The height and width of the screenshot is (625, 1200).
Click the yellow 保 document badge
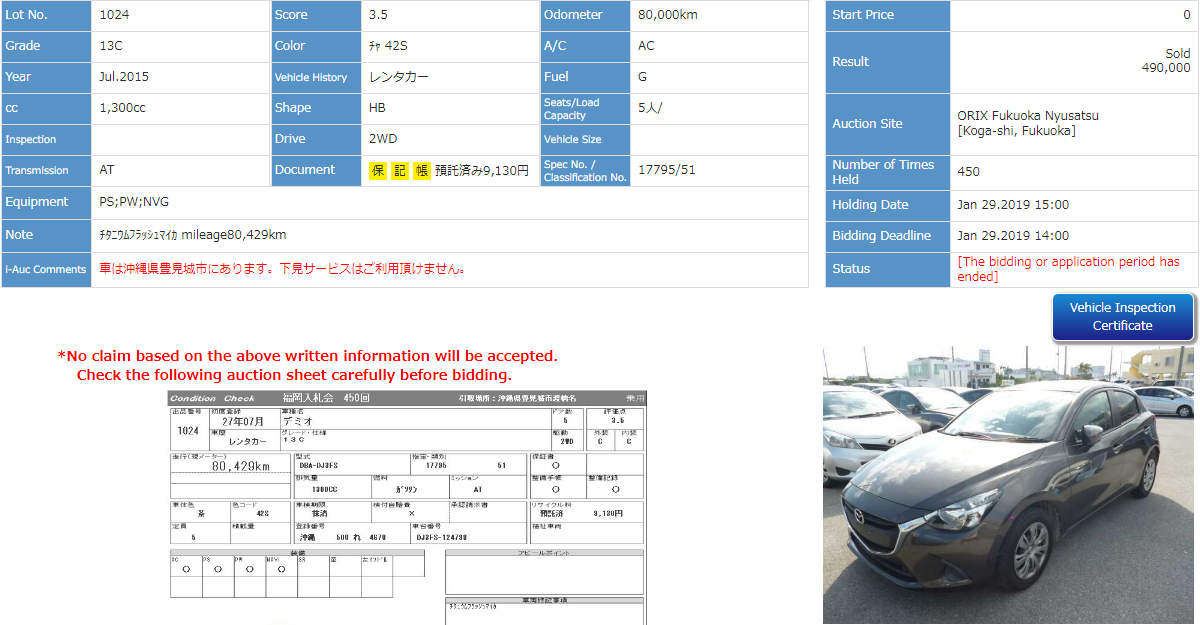(x=378, y=171)
